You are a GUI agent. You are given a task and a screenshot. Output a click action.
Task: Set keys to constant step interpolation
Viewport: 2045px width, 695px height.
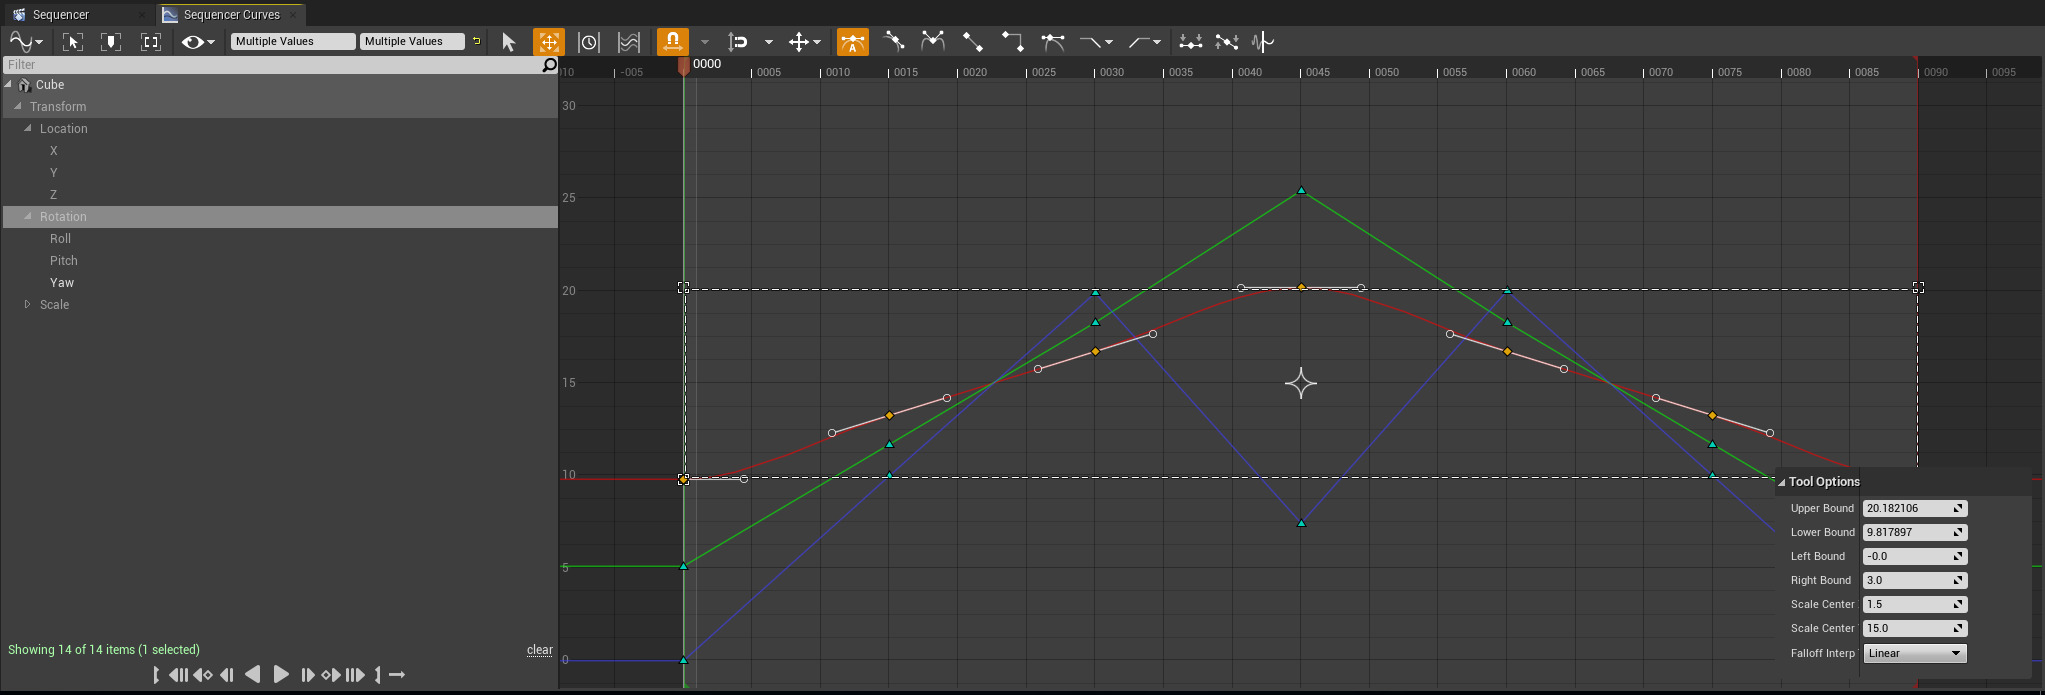[1012, 42]
